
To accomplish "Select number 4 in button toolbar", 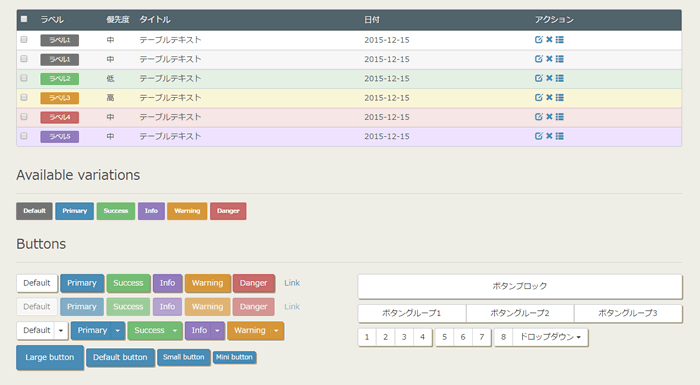I will 422,337.
